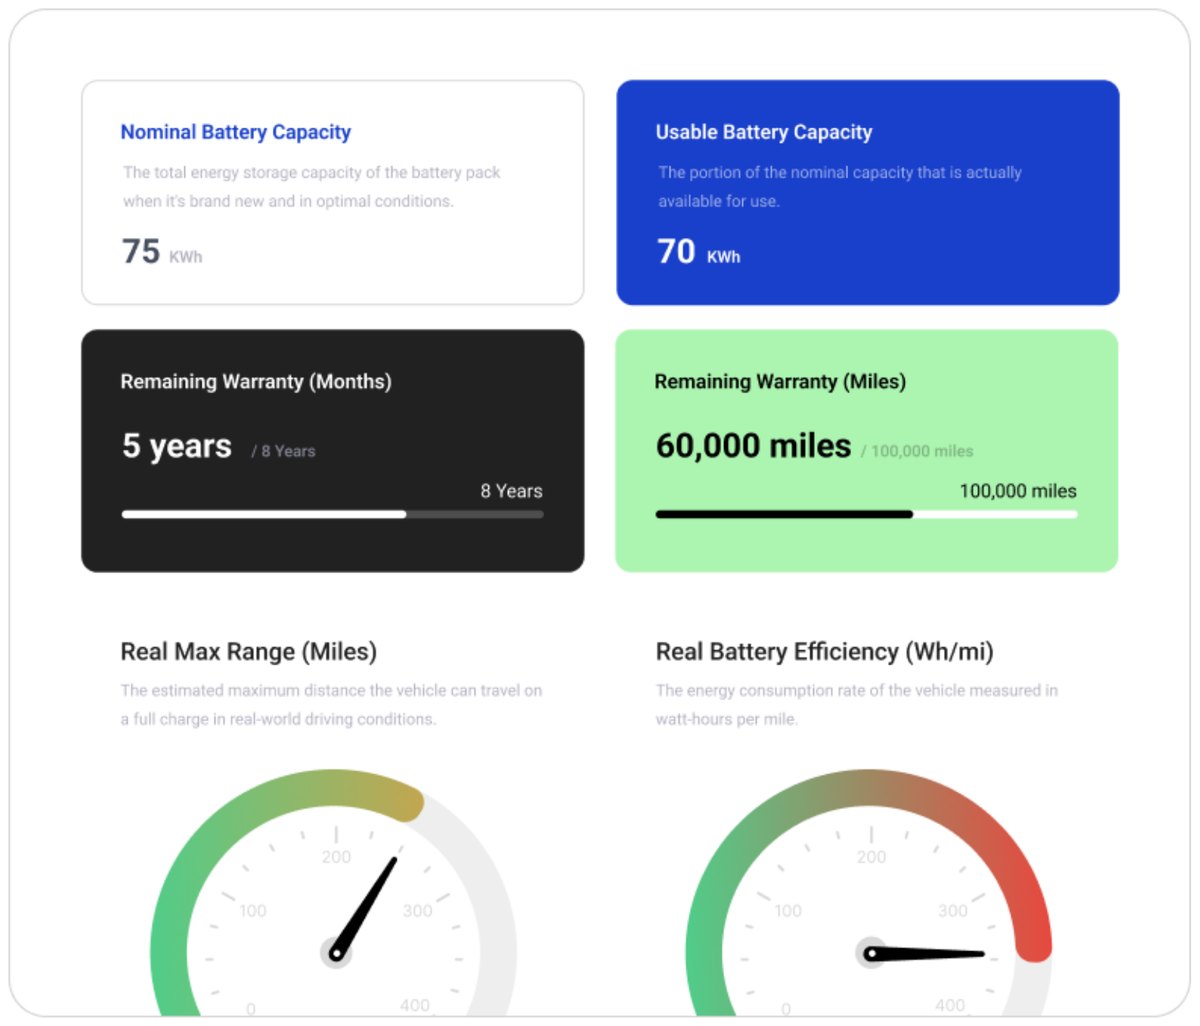
Task: Click the Battery Efficiency gauge needle
Action: 924,954
